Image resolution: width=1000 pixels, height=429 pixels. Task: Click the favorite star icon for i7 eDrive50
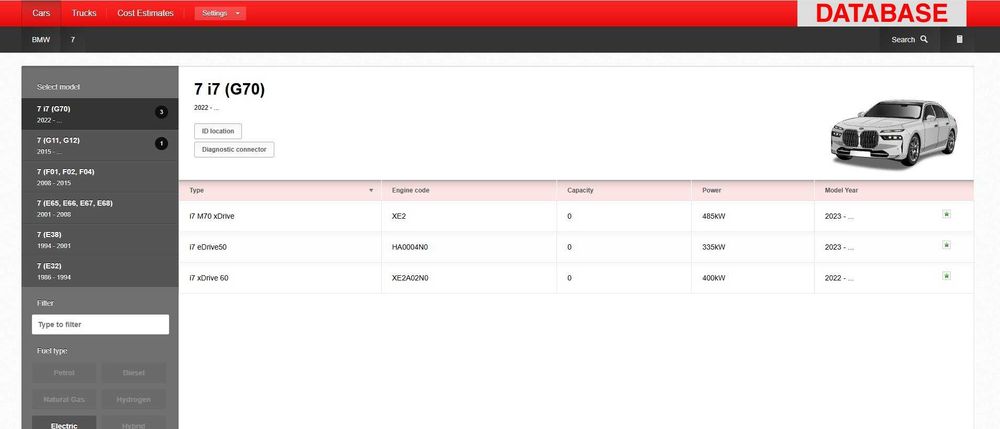tap(946, 245)
